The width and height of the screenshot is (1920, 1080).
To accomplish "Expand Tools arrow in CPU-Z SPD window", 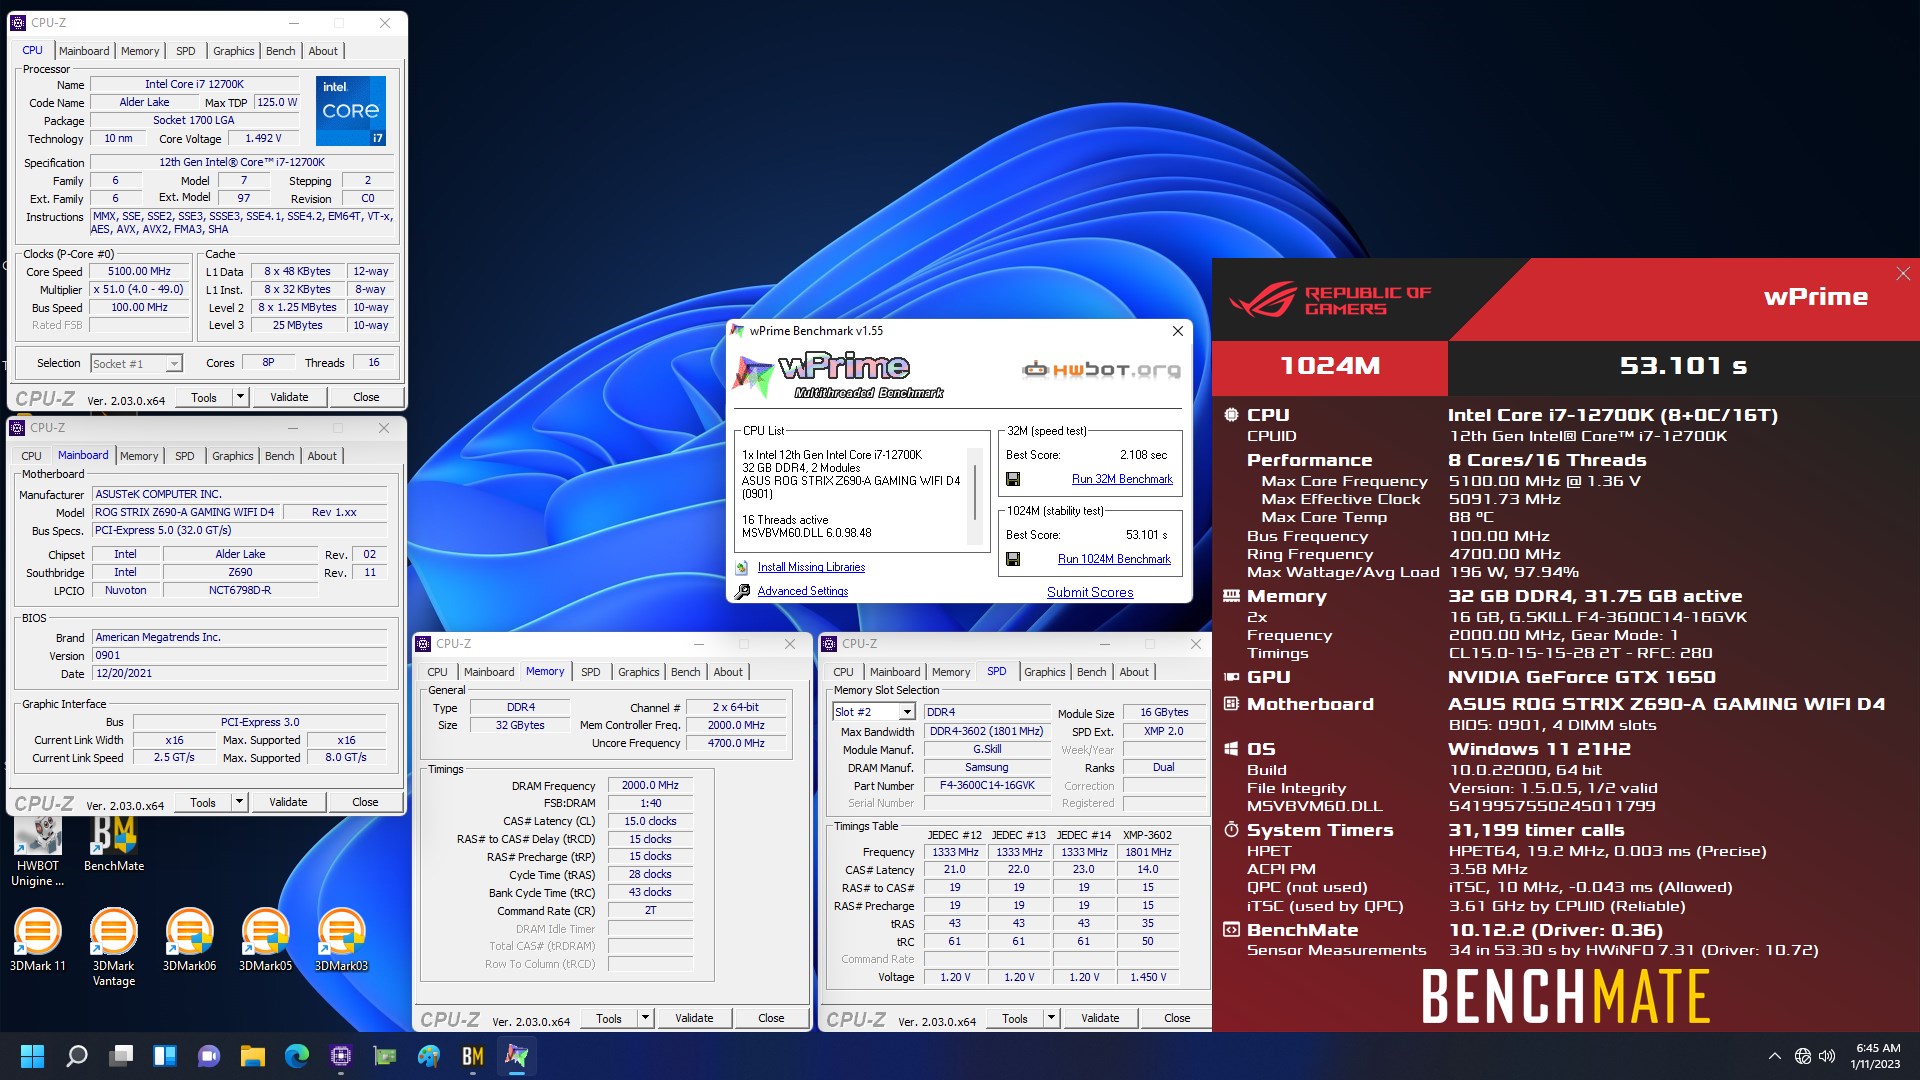I will point(1051,1018).
